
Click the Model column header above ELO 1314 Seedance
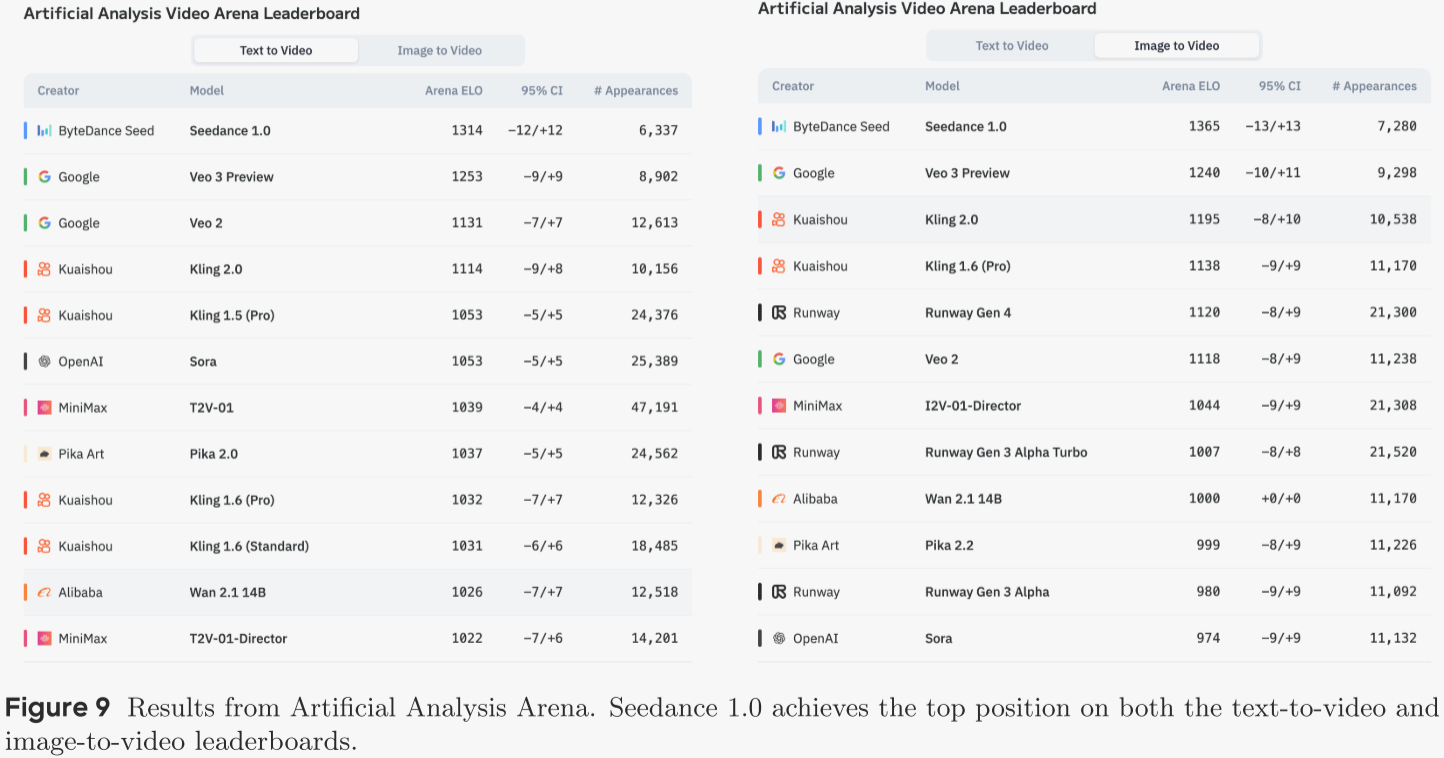[207, 90]
